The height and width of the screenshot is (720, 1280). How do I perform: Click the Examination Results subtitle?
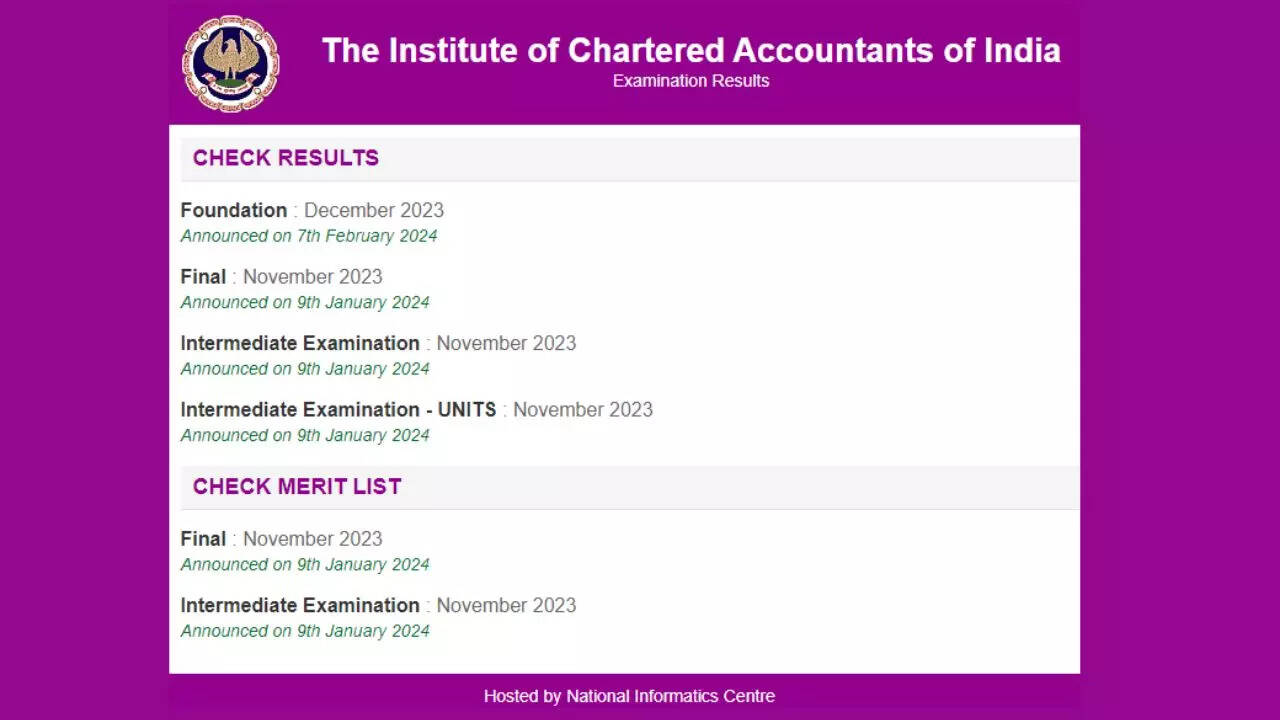click(691, 81)
